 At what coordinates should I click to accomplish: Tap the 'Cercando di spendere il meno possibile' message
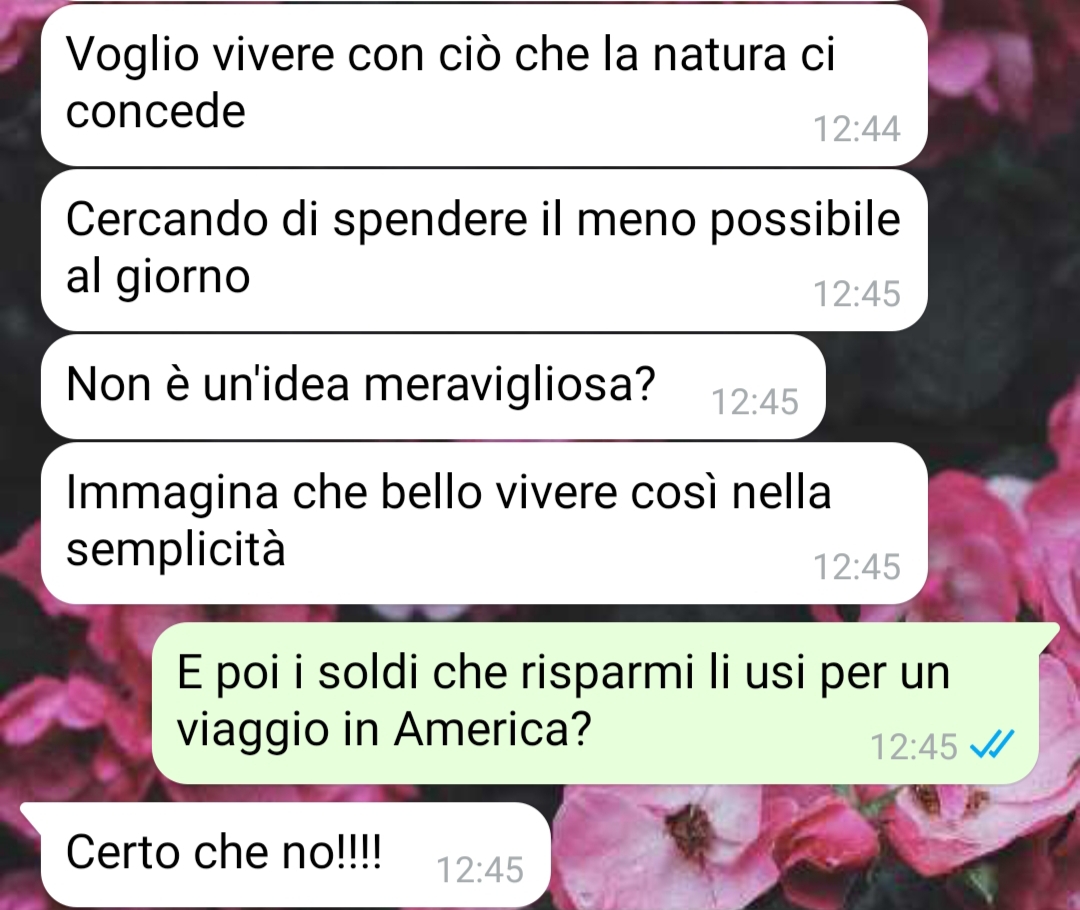click(484, 250)
